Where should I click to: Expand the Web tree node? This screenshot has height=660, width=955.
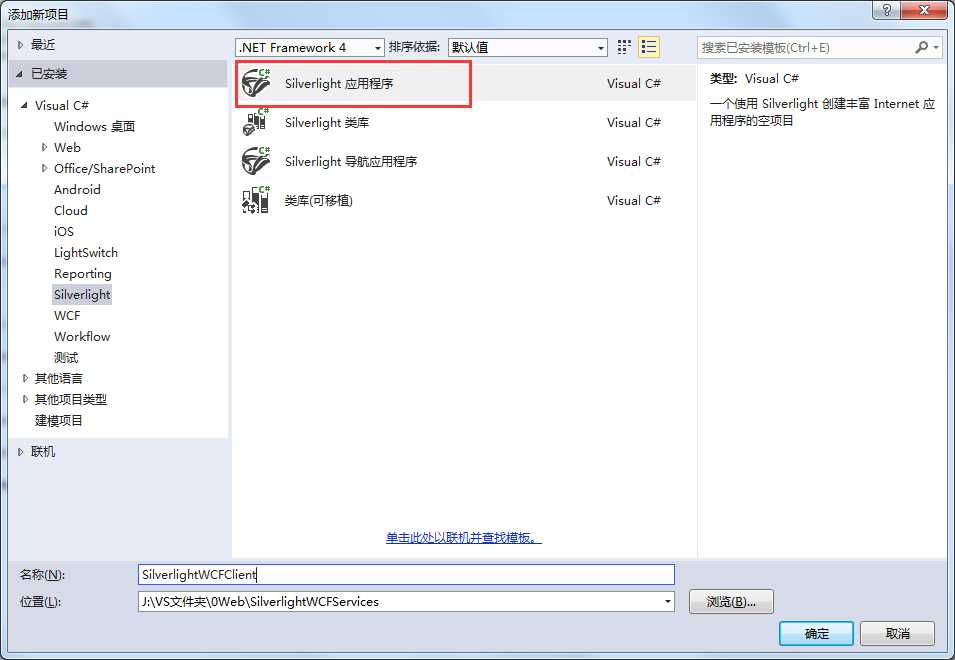pyautogui.click(x=44, y=147)
